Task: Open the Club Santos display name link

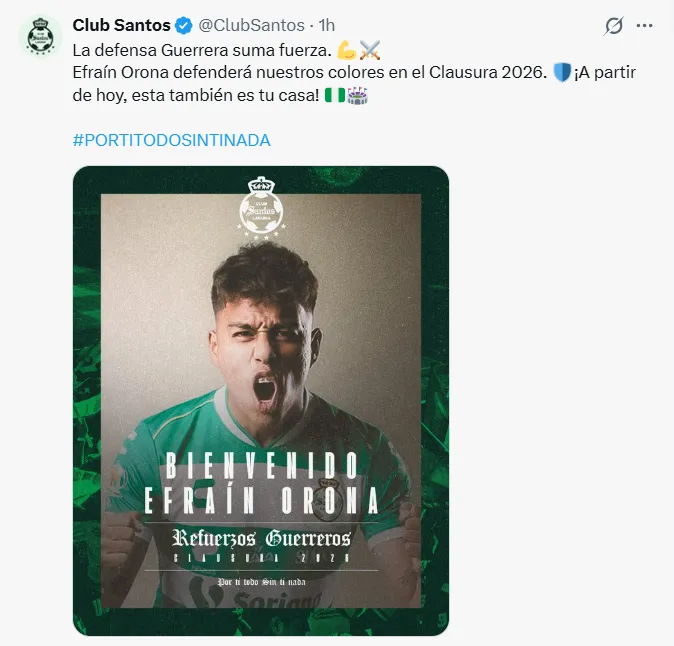Action: [120, 25]
